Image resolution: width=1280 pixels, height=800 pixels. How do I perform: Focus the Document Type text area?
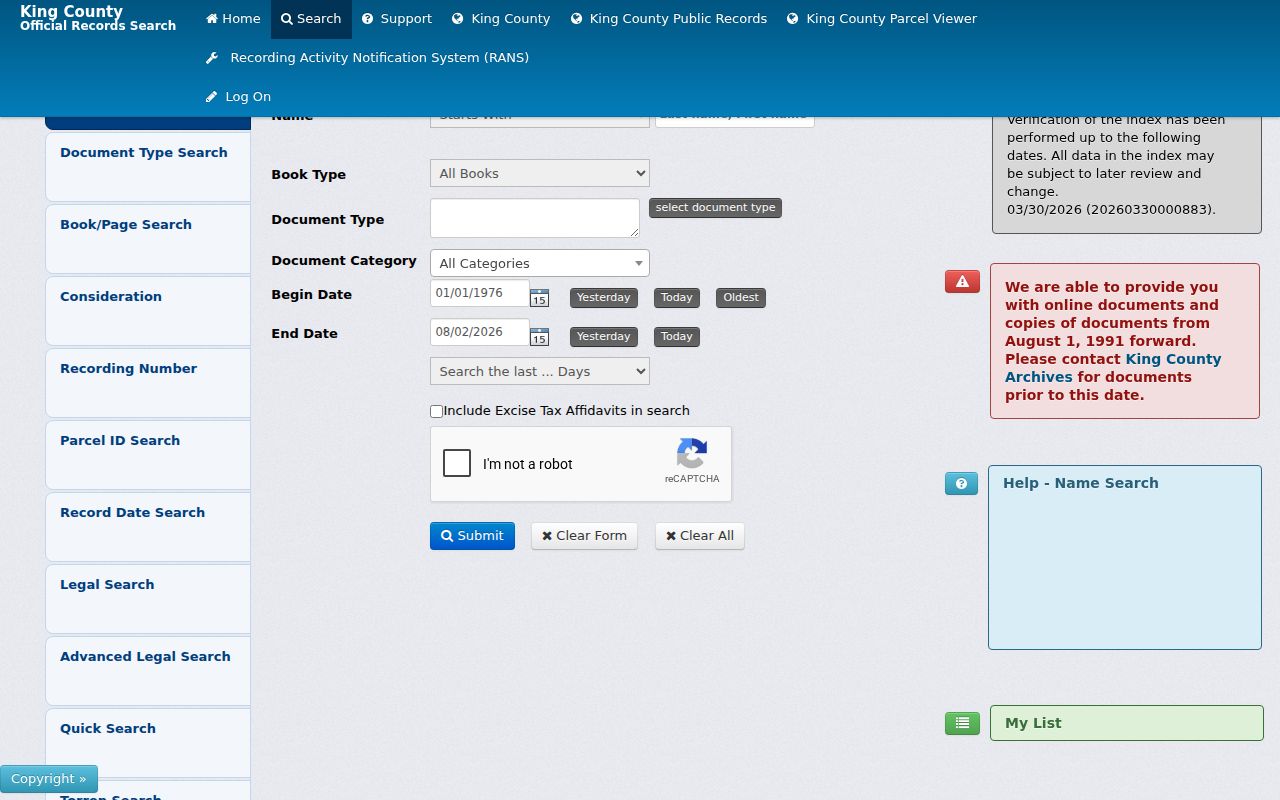tap(535, 218)
